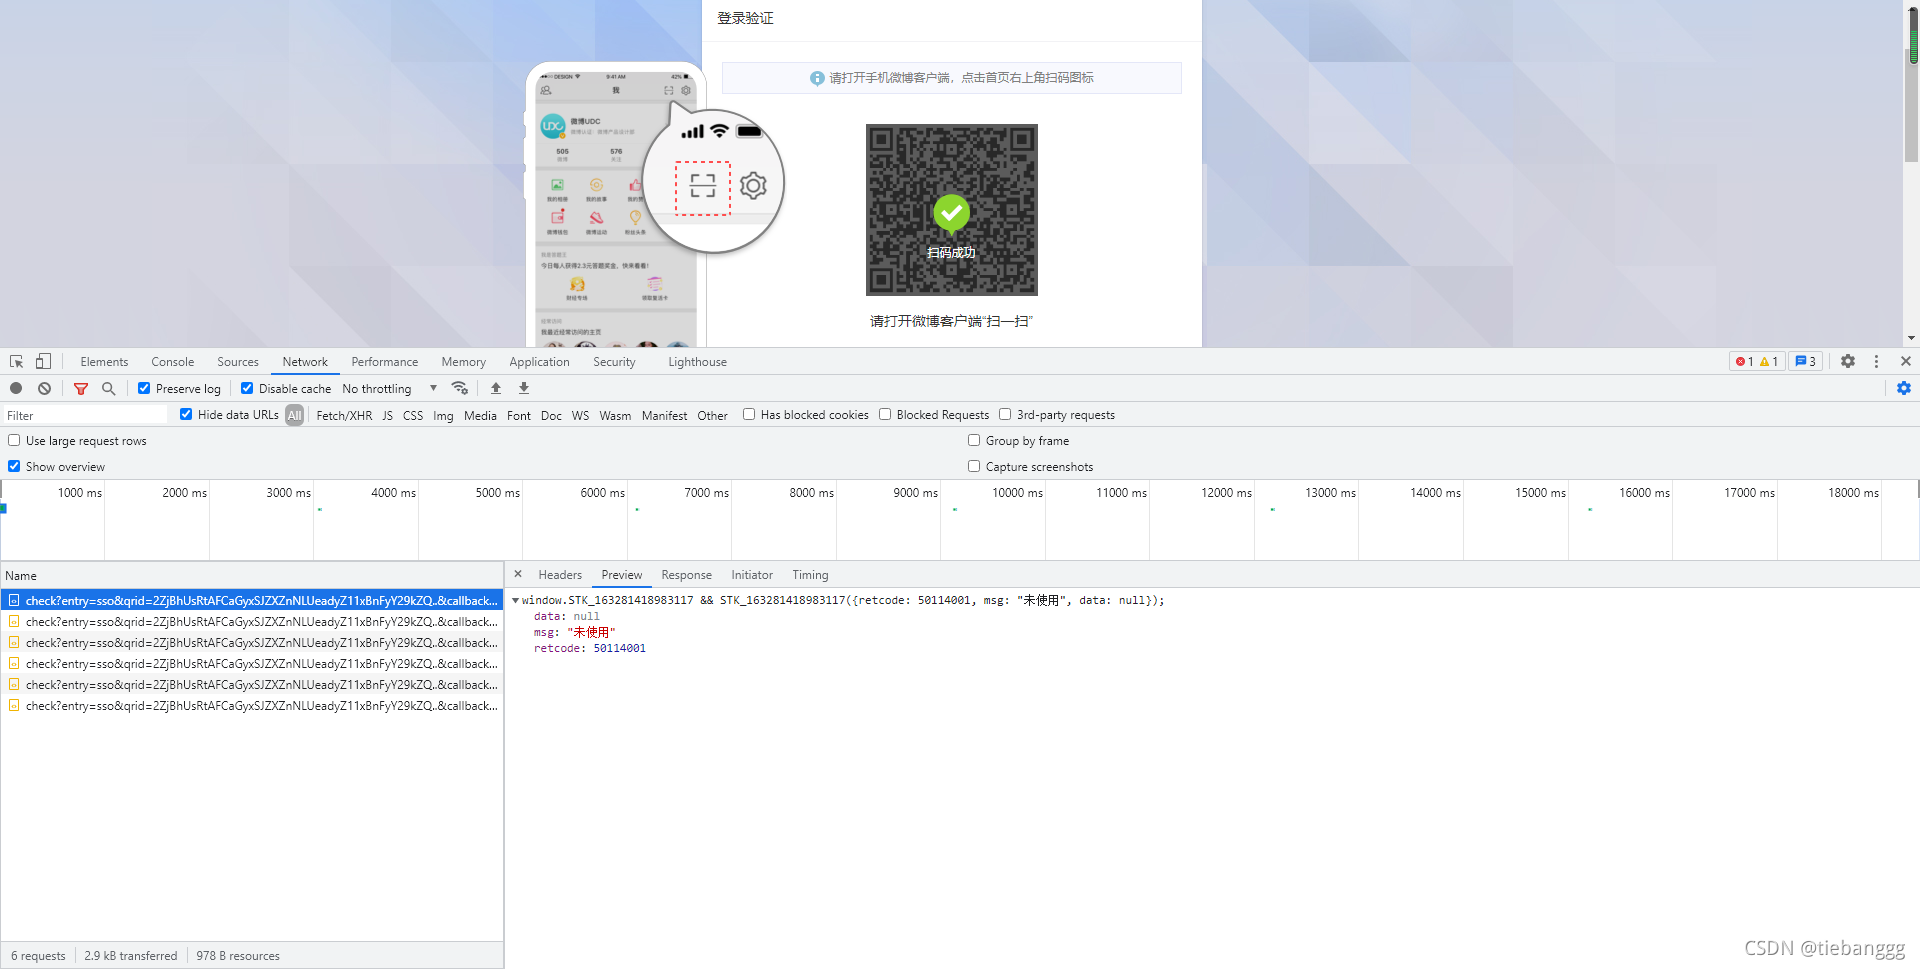Select the All filter button
The width and height of the screenshot is (1920, 969).
(x=294, y=415)
